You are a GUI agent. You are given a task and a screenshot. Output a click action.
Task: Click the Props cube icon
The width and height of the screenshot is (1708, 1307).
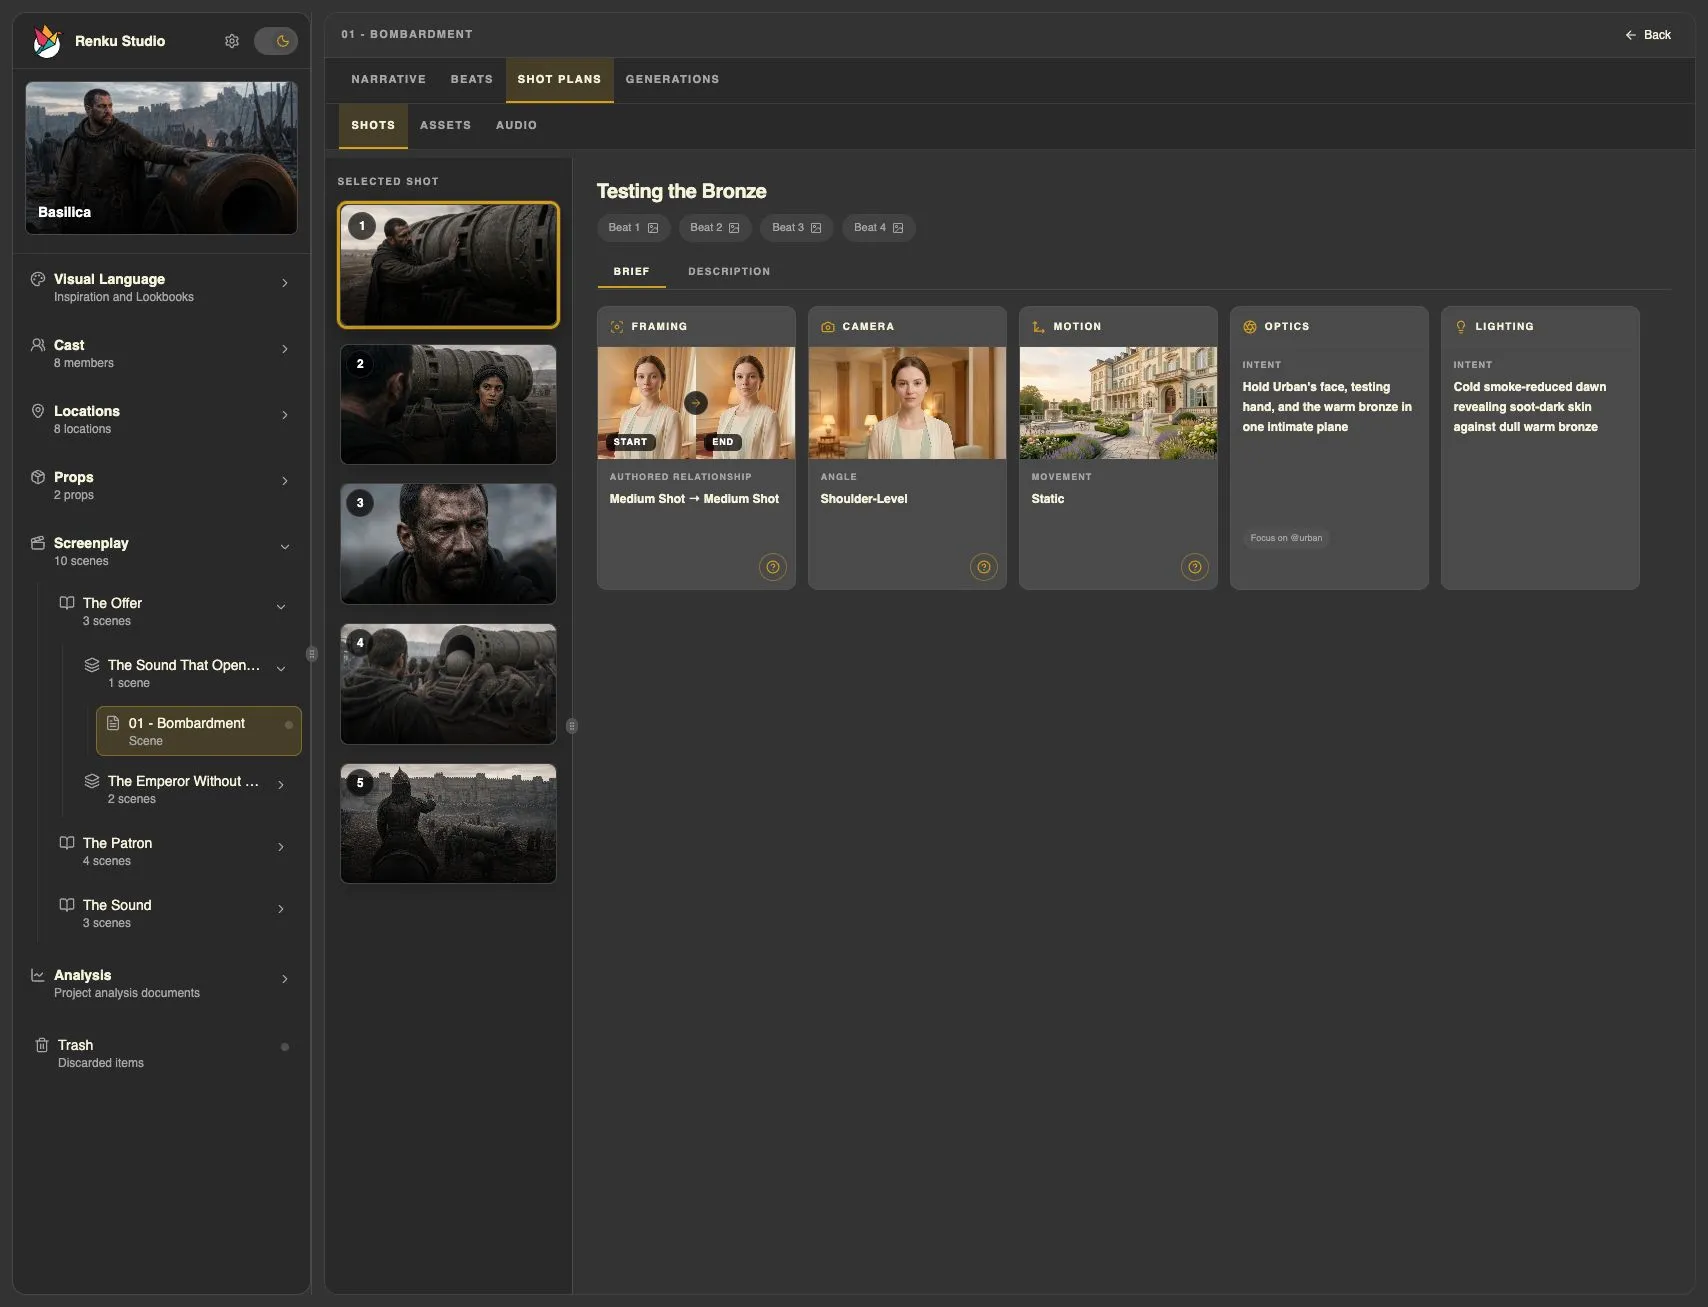(38, 477)
